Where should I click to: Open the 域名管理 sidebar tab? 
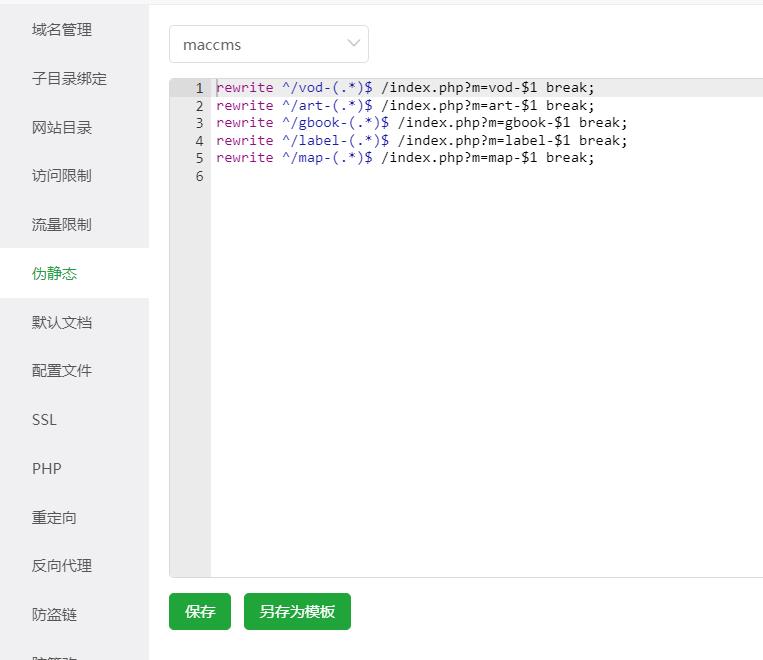coord(62,30)
